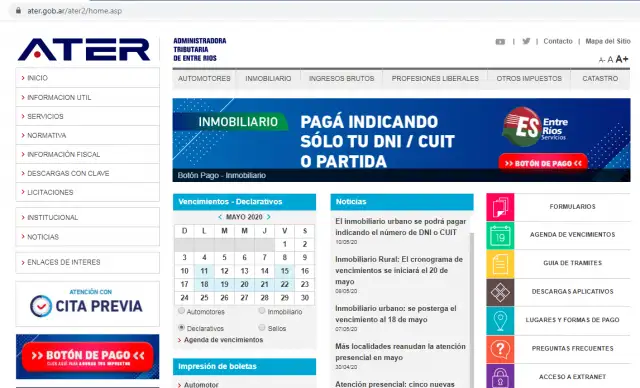Open the ATER Twitter icon
The width and height of the screenshot is (640, 388).
point(526,41)
